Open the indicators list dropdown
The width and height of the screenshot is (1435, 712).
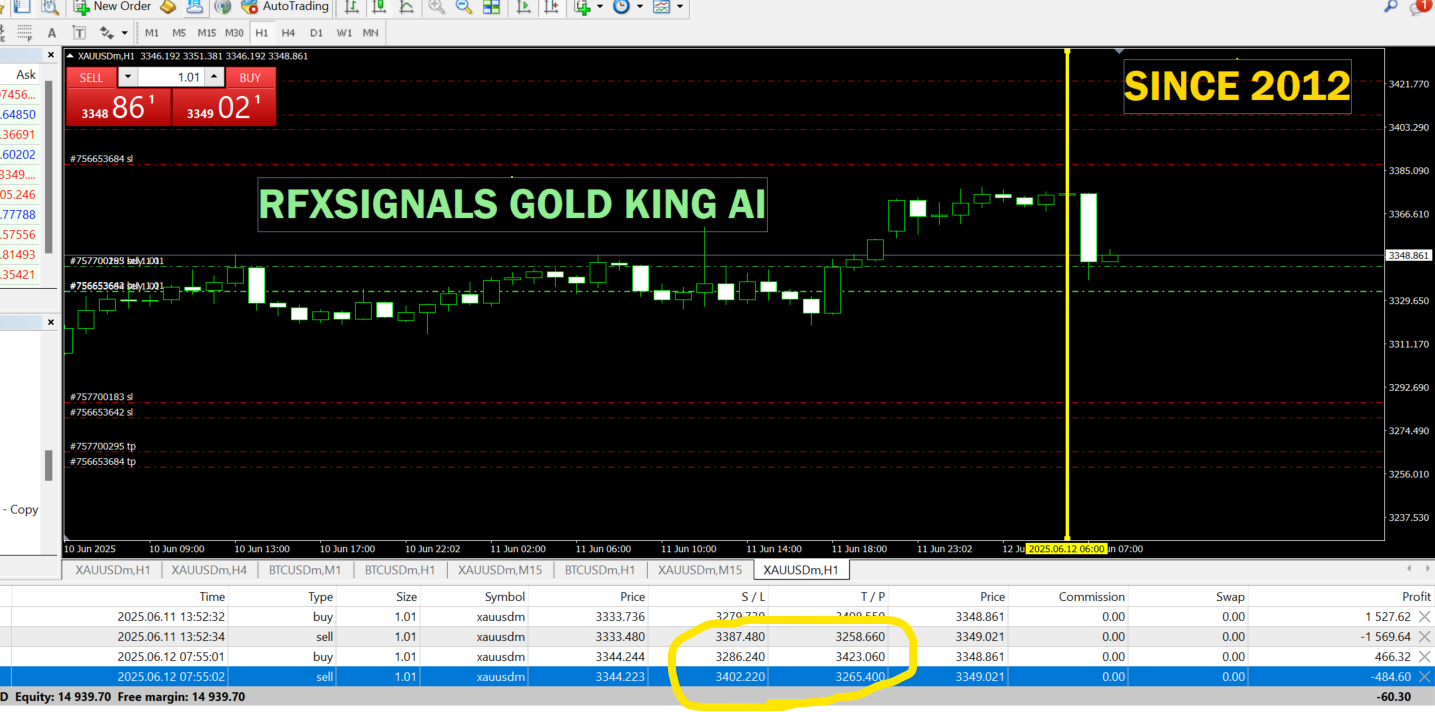click(x=600, y=7)
